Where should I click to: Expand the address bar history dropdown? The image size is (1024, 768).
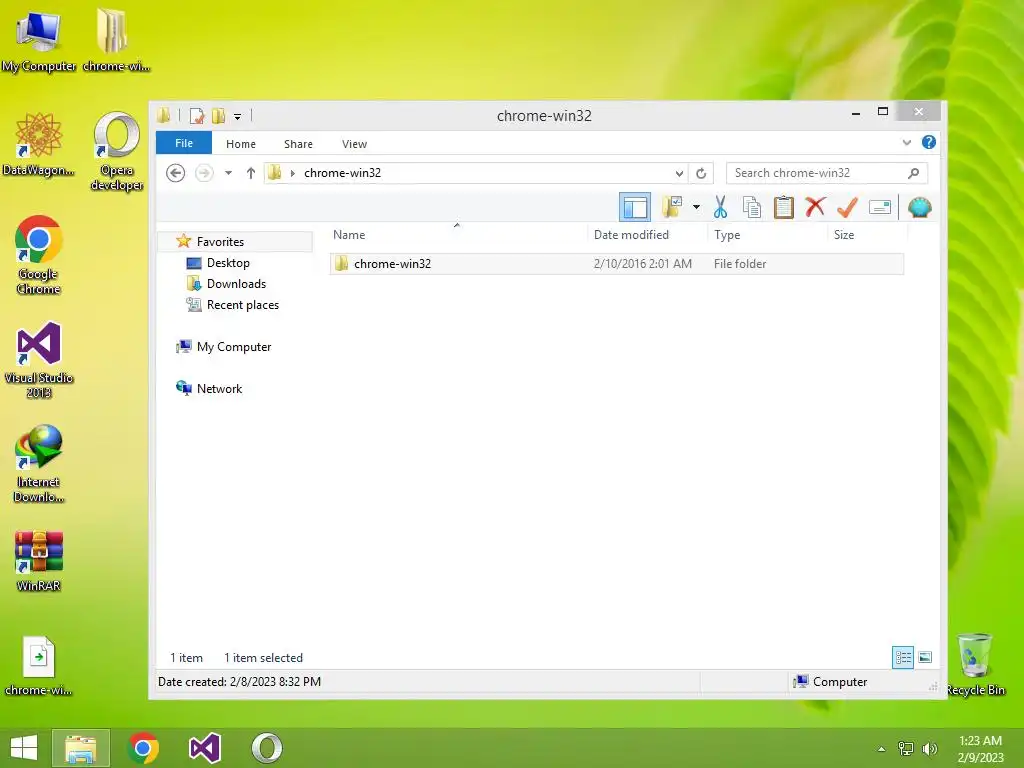pos(679,173)
